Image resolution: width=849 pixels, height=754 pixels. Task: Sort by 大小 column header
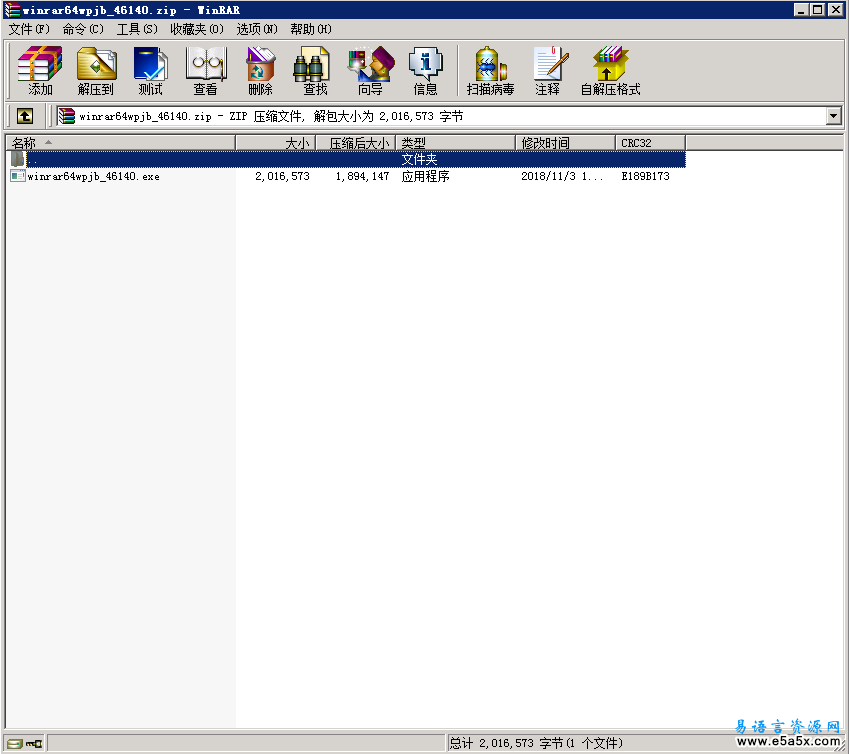pos(276,143)
